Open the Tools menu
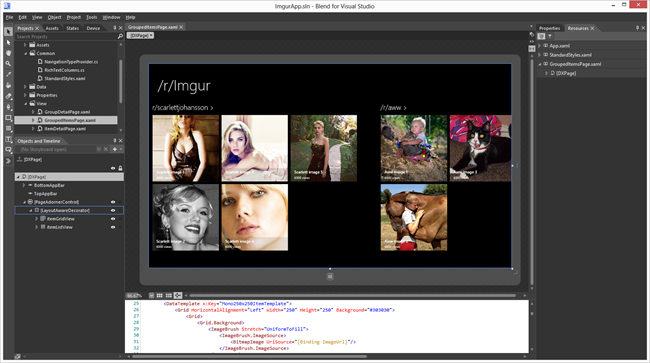The width and height of the screenshot is (650, 363). [92, 17]
